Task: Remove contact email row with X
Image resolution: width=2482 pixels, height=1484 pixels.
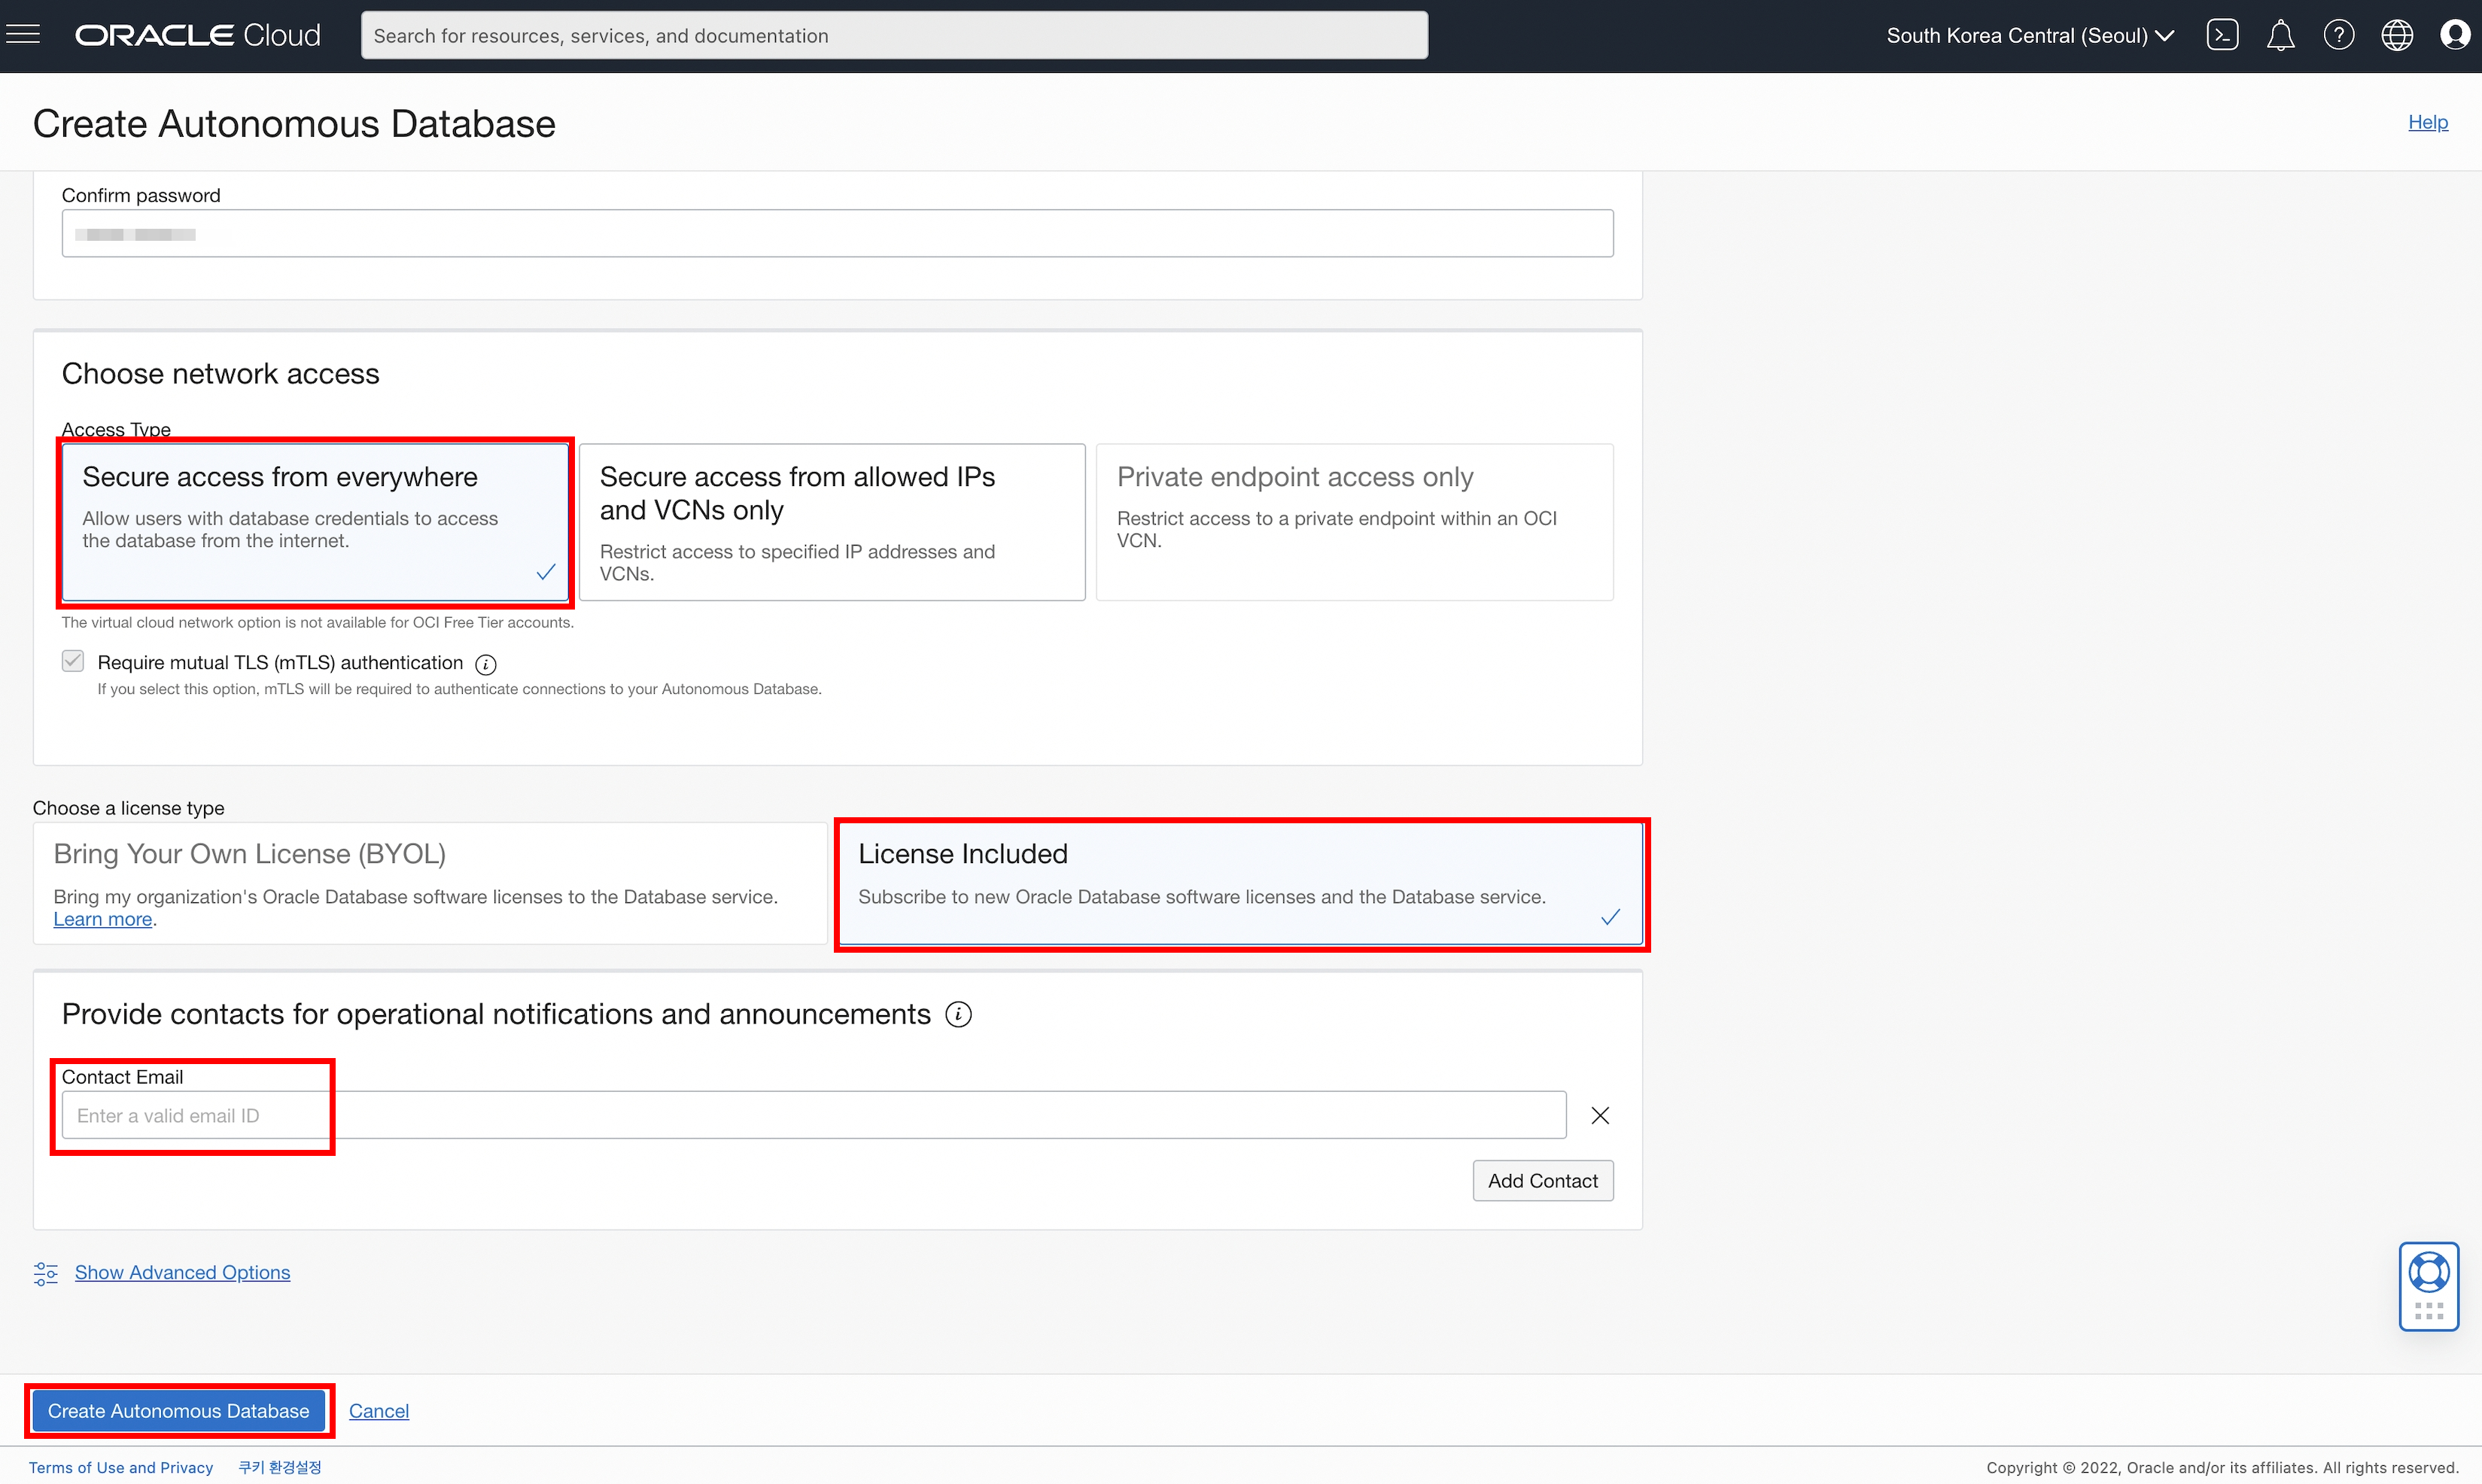Action: tap(1599, 1115)
